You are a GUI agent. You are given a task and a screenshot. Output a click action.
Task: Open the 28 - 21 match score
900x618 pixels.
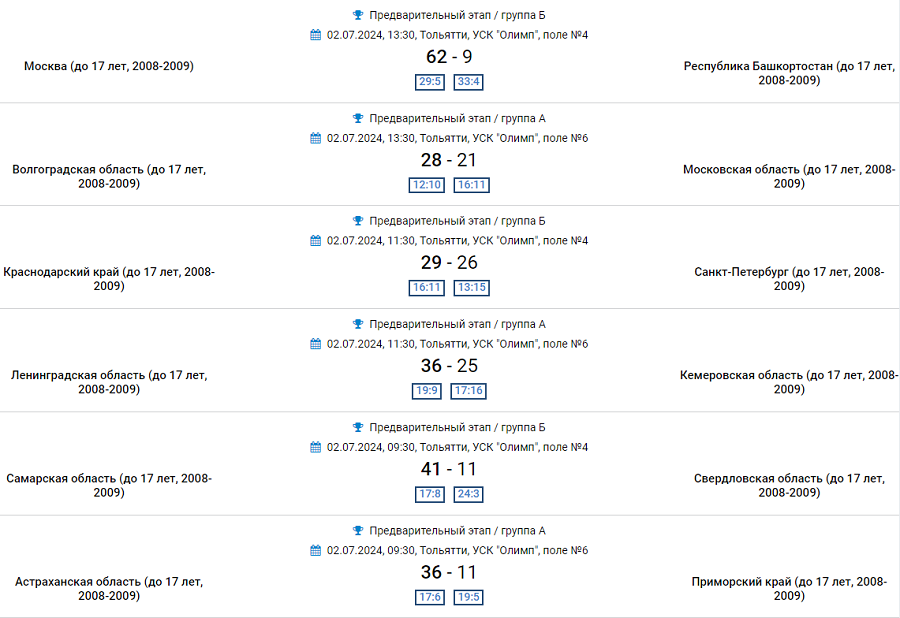(449, 160)
